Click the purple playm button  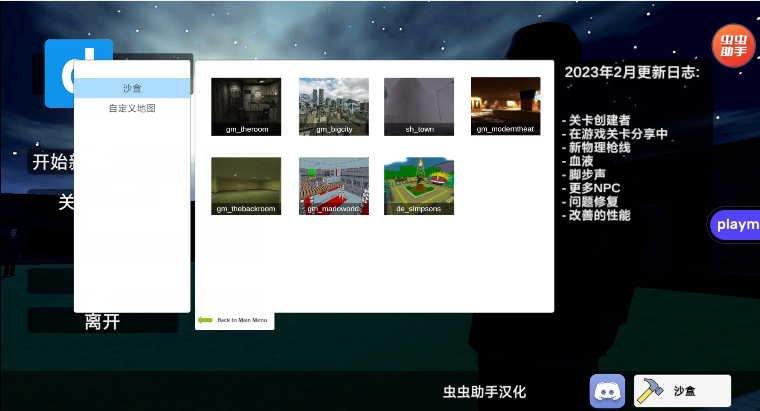click(734, 225)
